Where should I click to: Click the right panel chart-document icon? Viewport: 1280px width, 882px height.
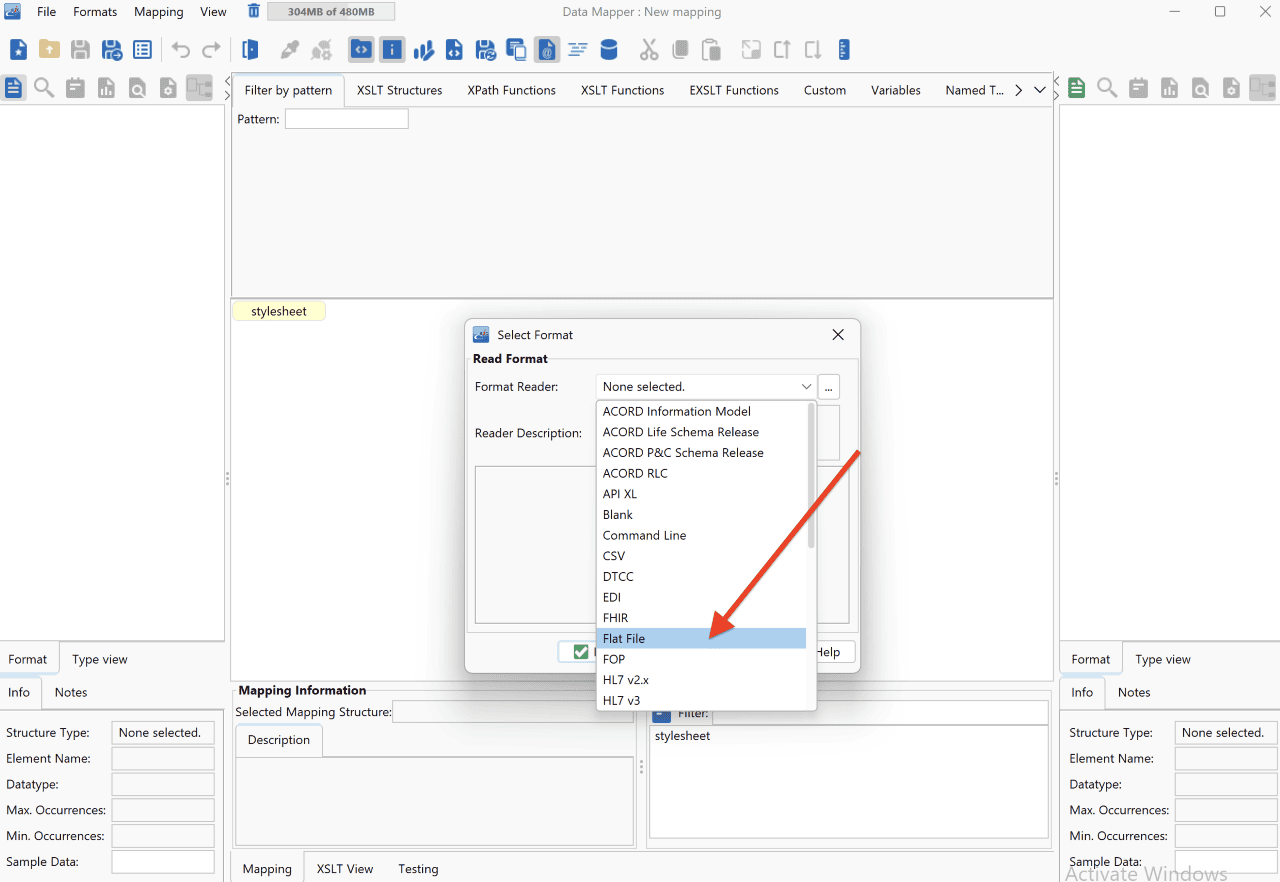(x=1169, y=88)
